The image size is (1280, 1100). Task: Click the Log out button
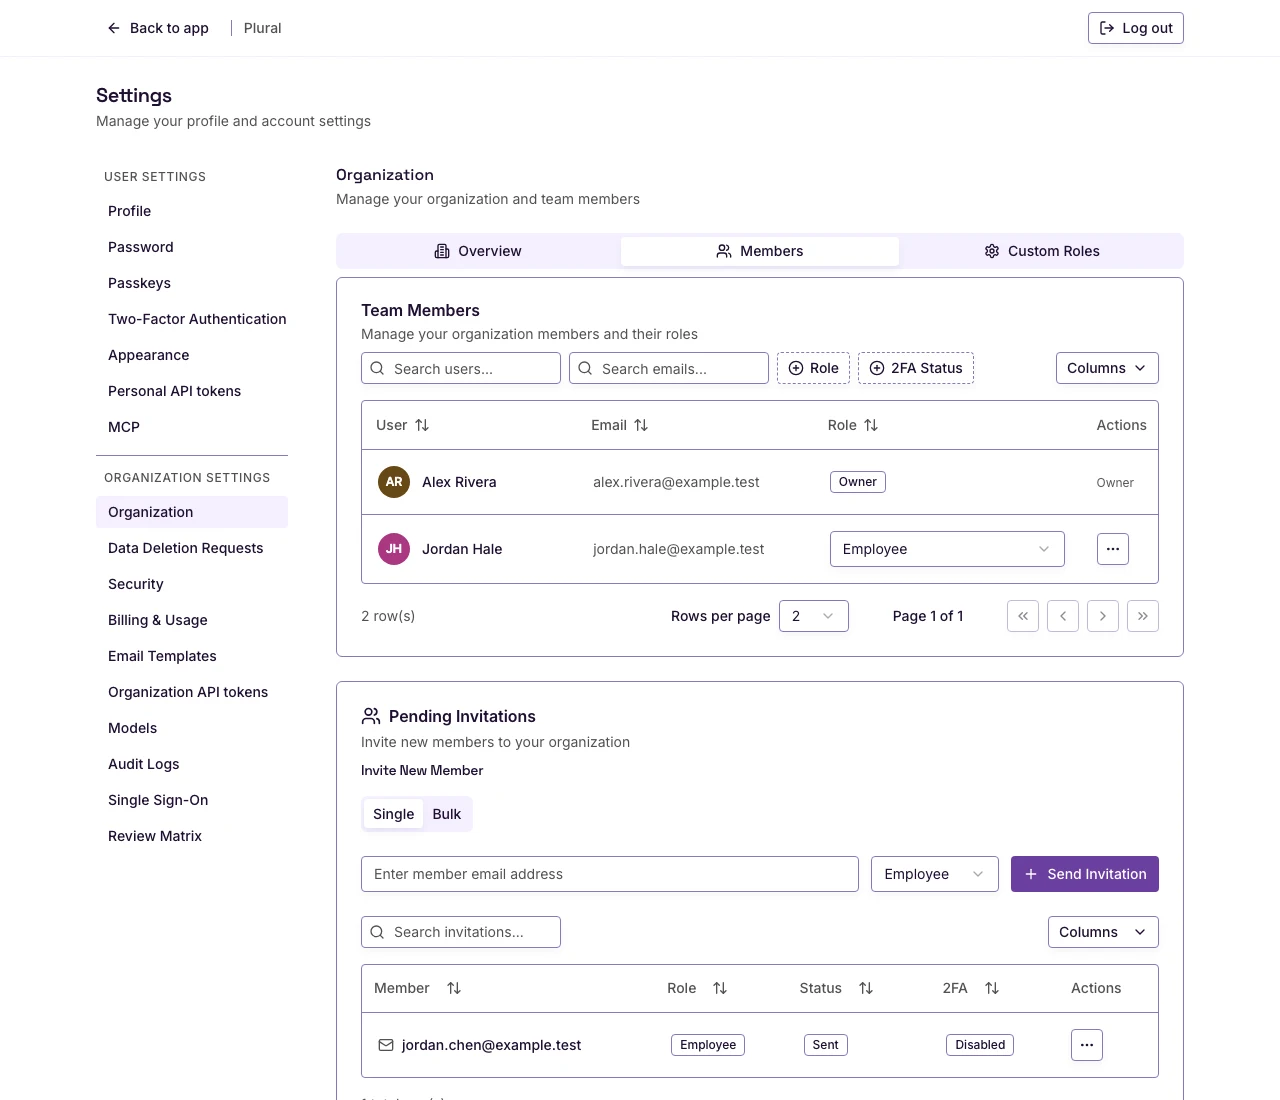click(x=1136, y=28)
